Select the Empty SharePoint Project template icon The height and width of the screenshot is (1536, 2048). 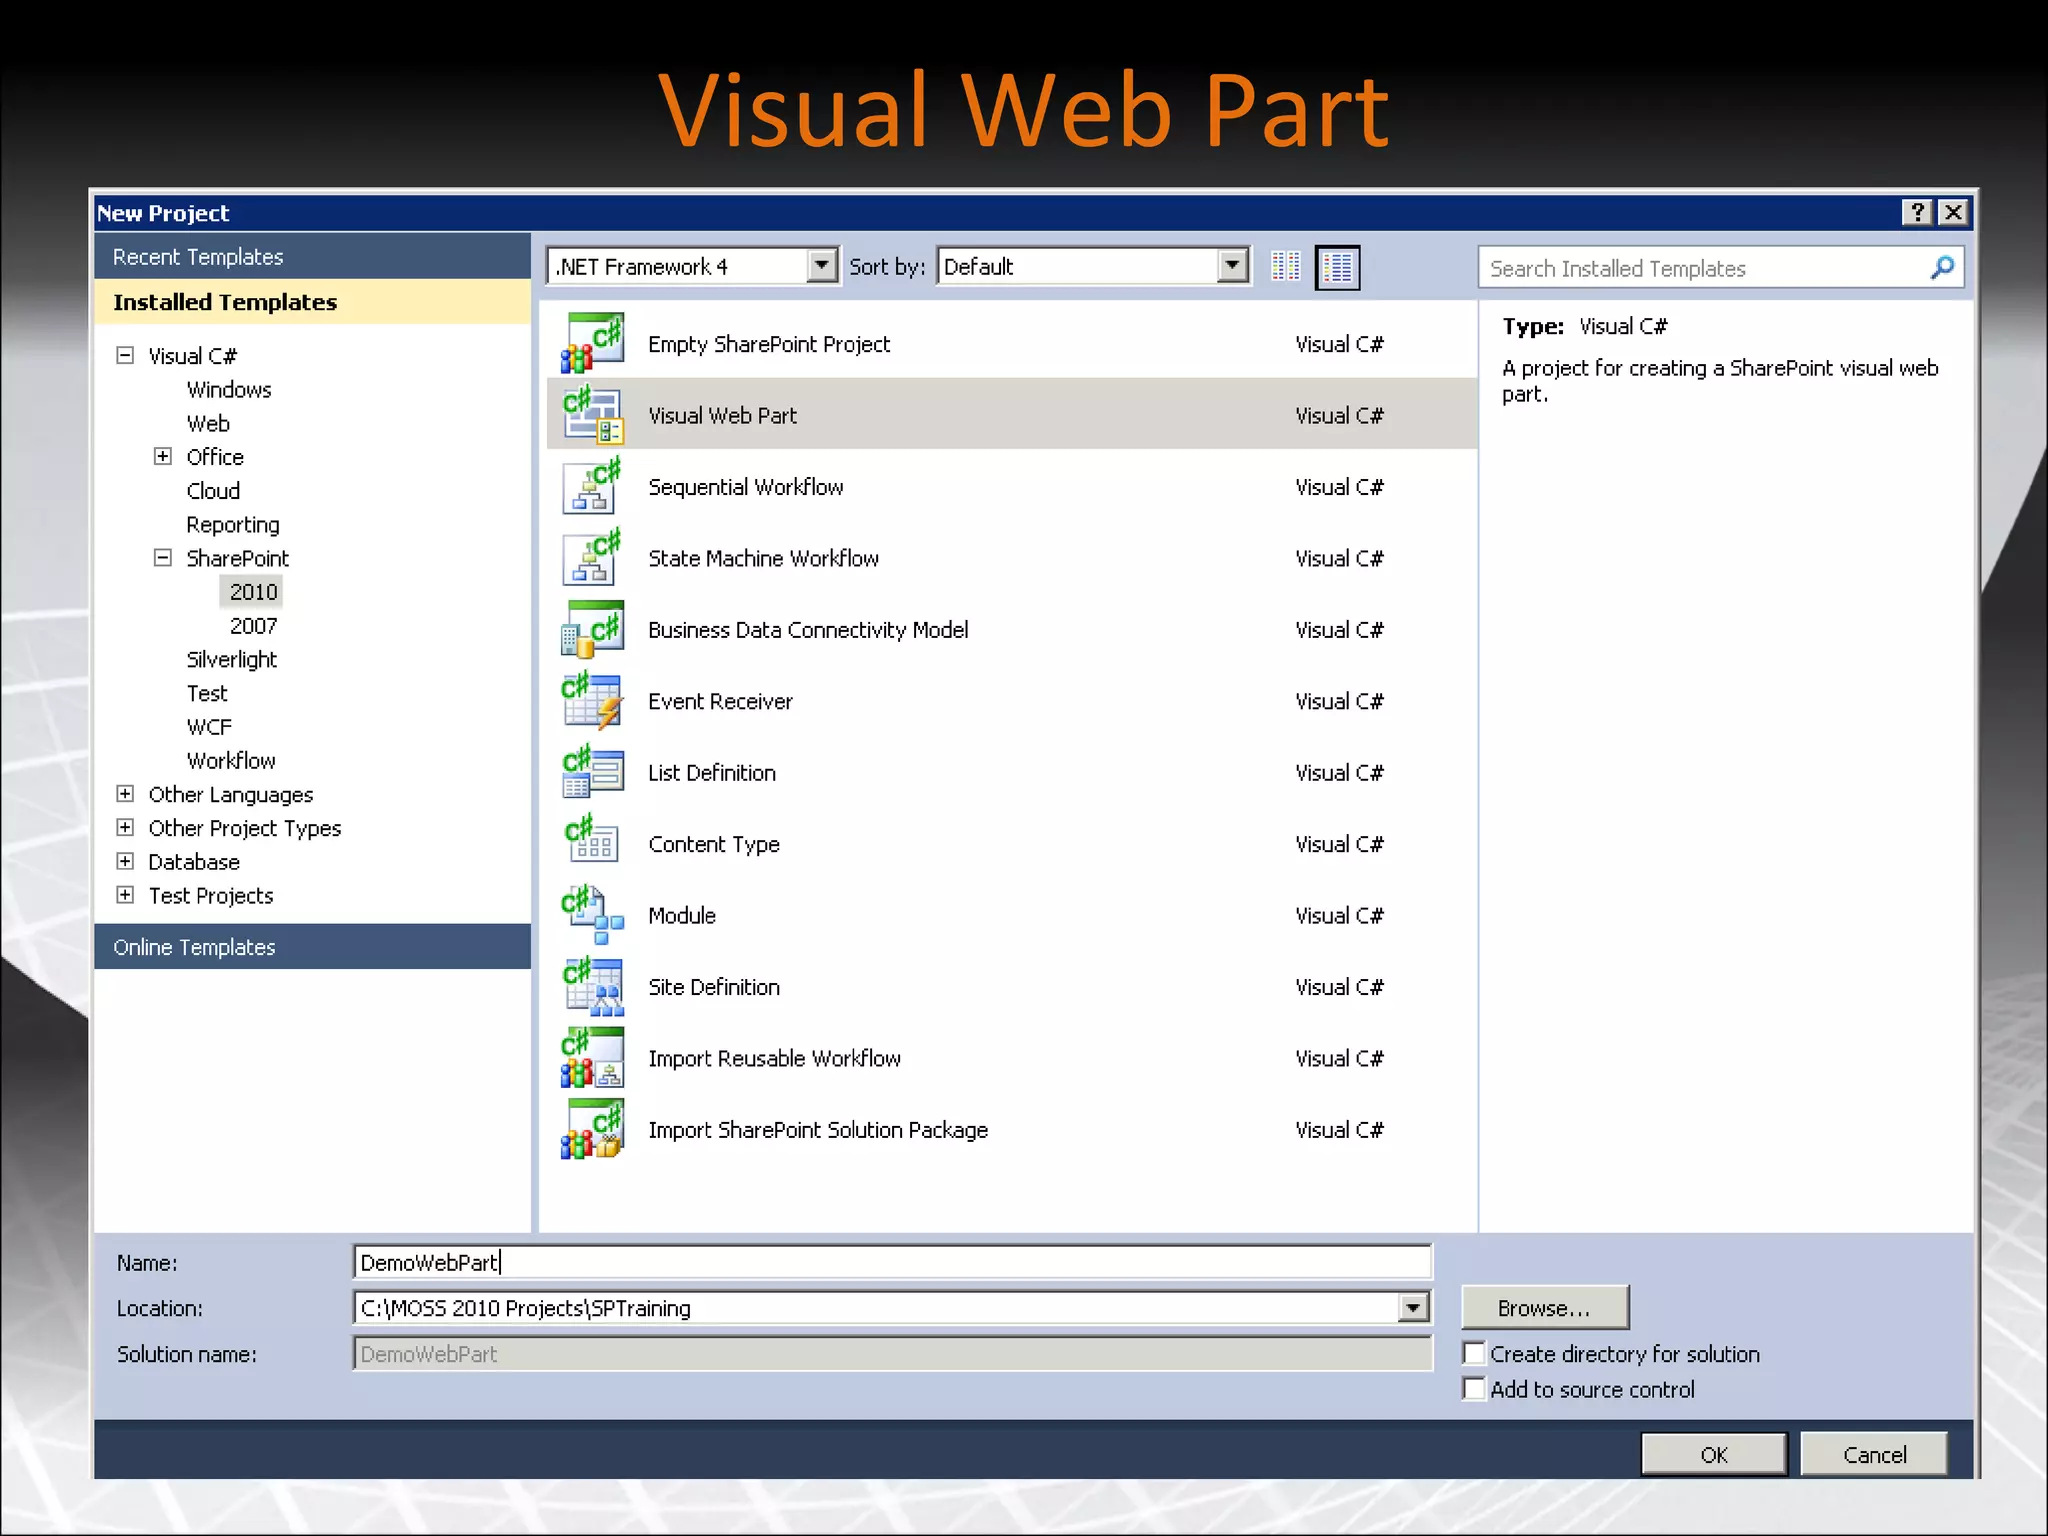pos(592,343)
